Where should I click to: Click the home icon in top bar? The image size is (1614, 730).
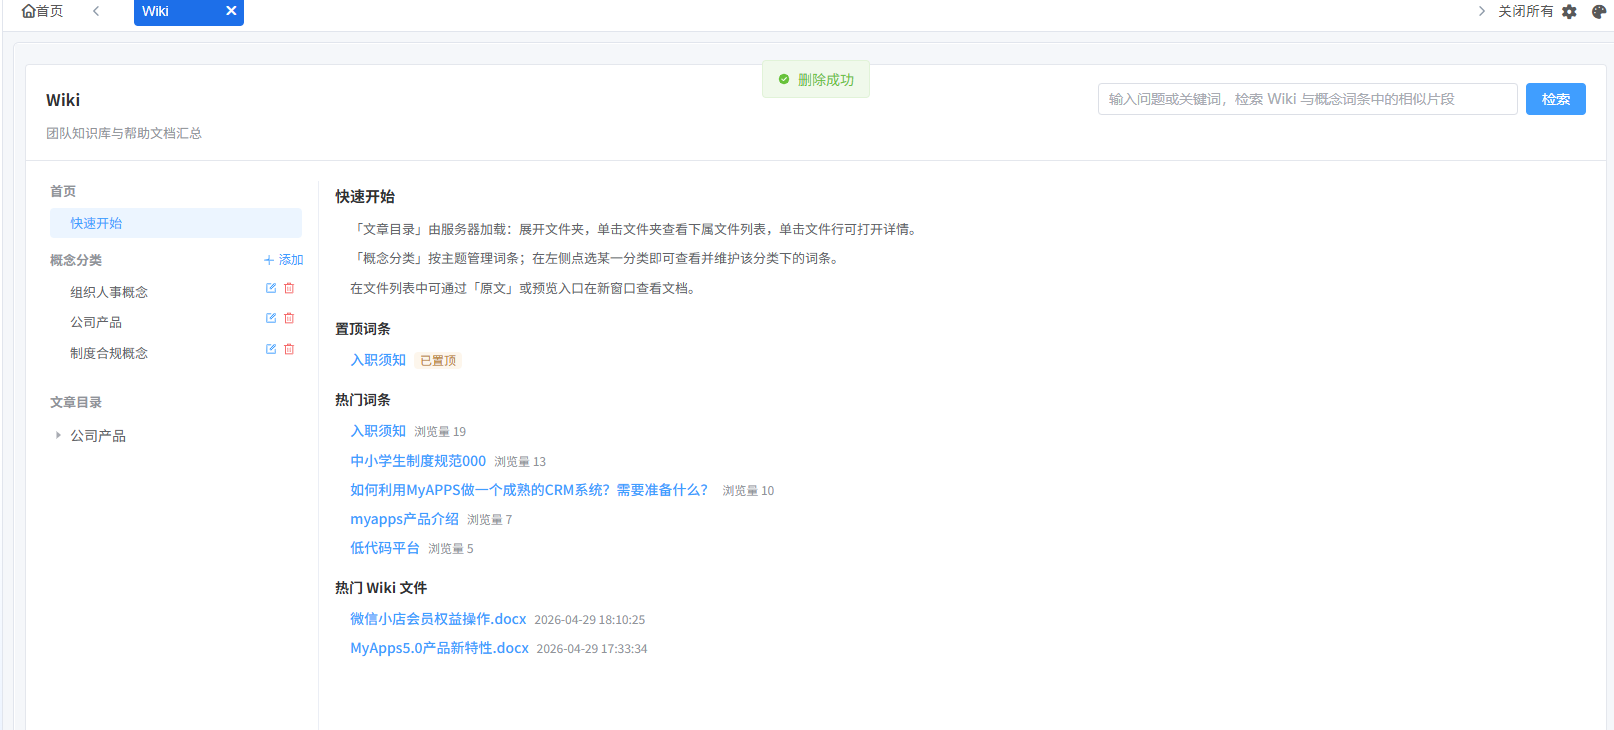click(28, 12)
